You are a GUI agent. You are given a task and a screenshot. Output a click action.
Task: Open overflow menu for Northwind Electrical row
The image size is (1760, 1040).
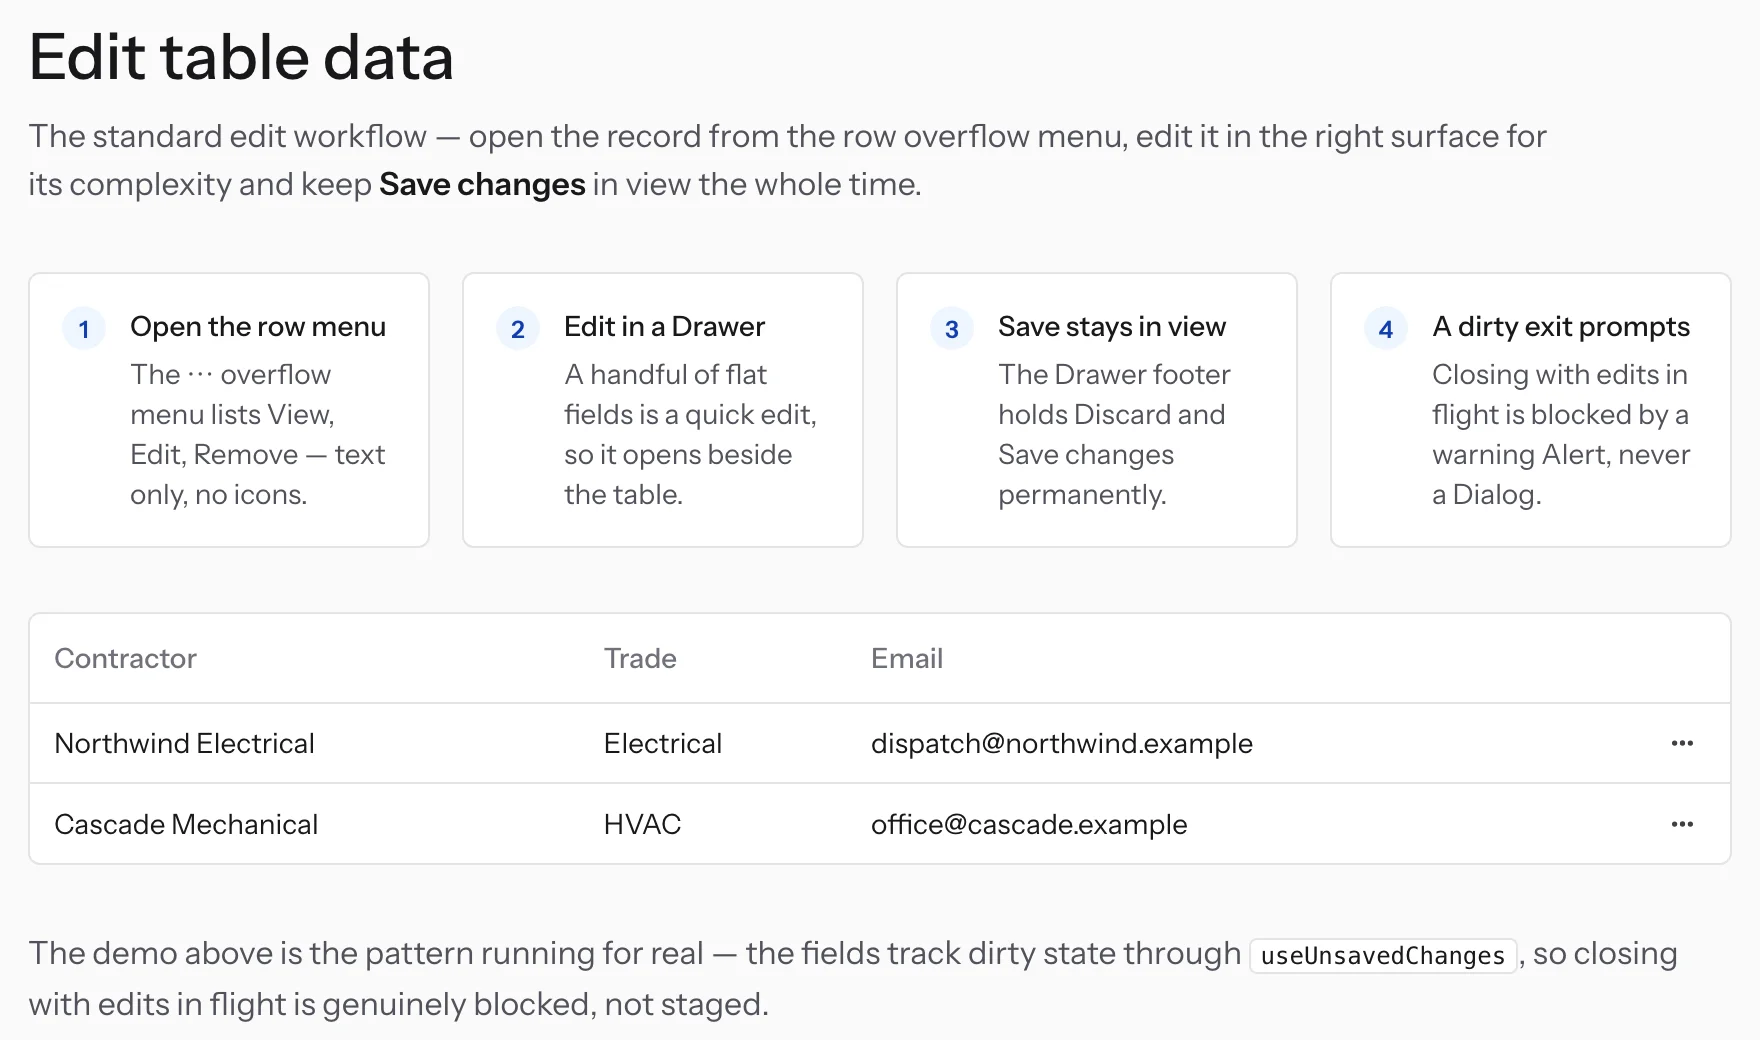[x=1682, y=743]
